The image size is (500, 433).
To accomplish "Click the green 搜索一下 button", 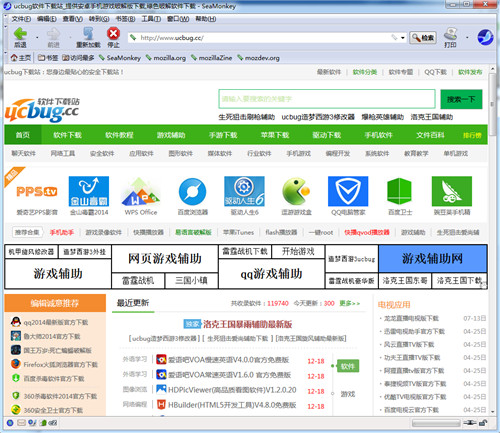I will (461, 99).
